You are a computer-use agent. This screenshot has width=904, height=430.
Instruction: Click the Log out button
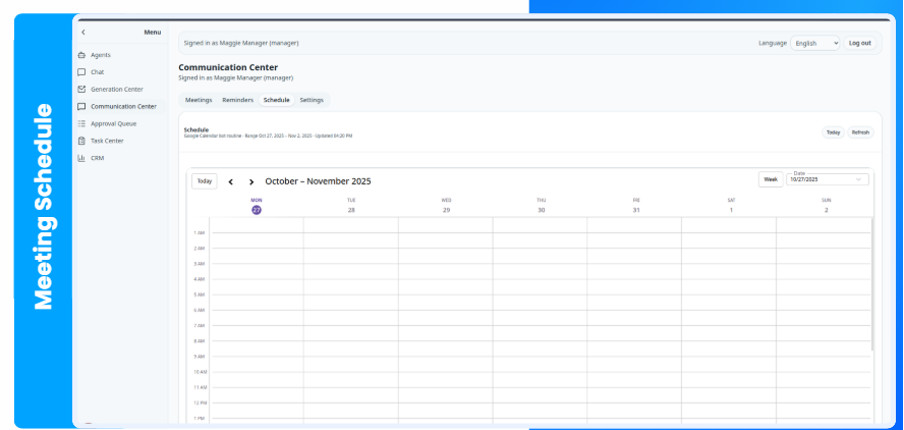(x=859, y=43)
